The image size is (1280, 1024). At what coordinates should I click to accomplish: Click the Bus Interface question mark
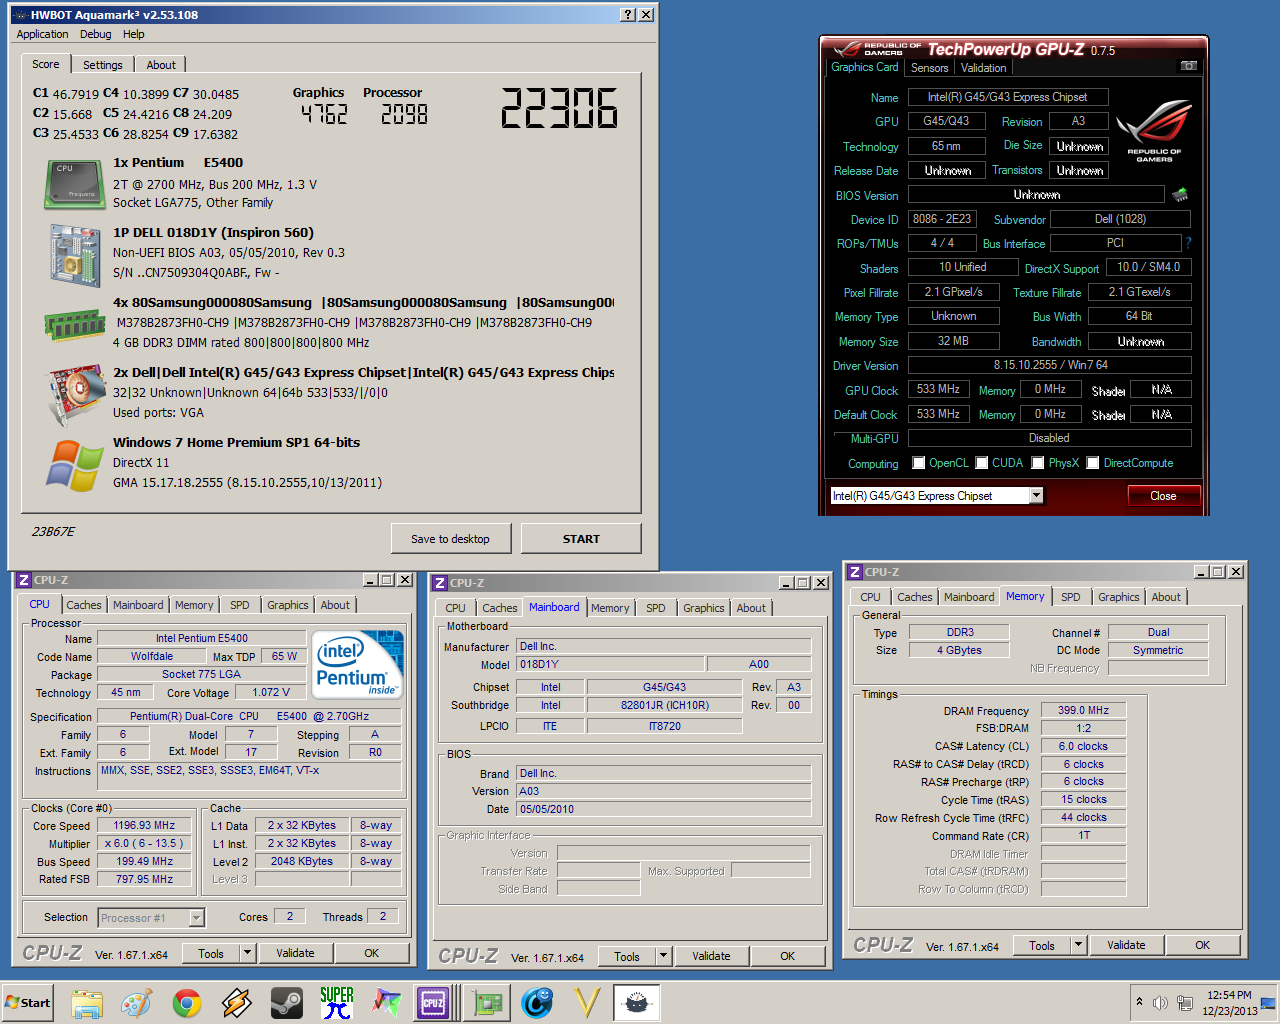[x=1188, y=243]
